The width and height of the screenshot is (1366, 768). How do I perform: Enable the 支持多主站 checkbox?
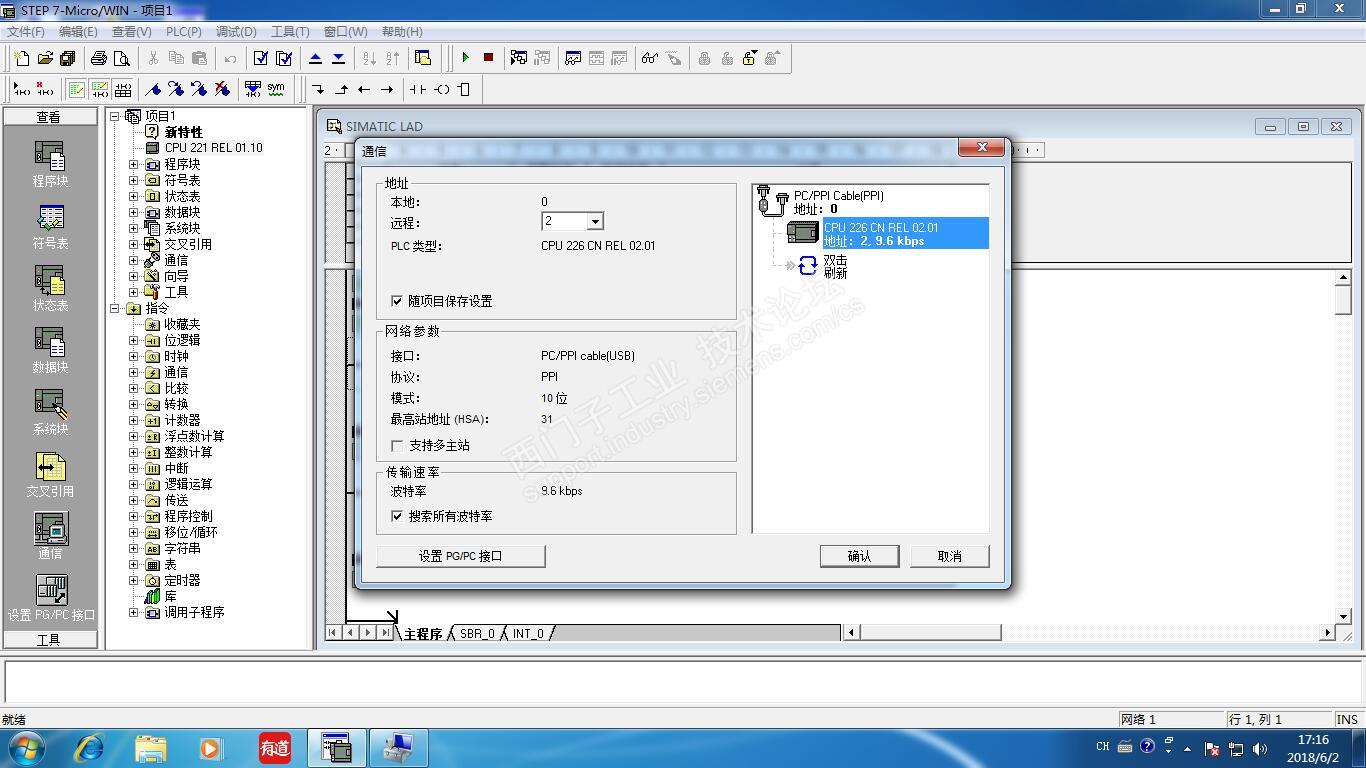397,446
